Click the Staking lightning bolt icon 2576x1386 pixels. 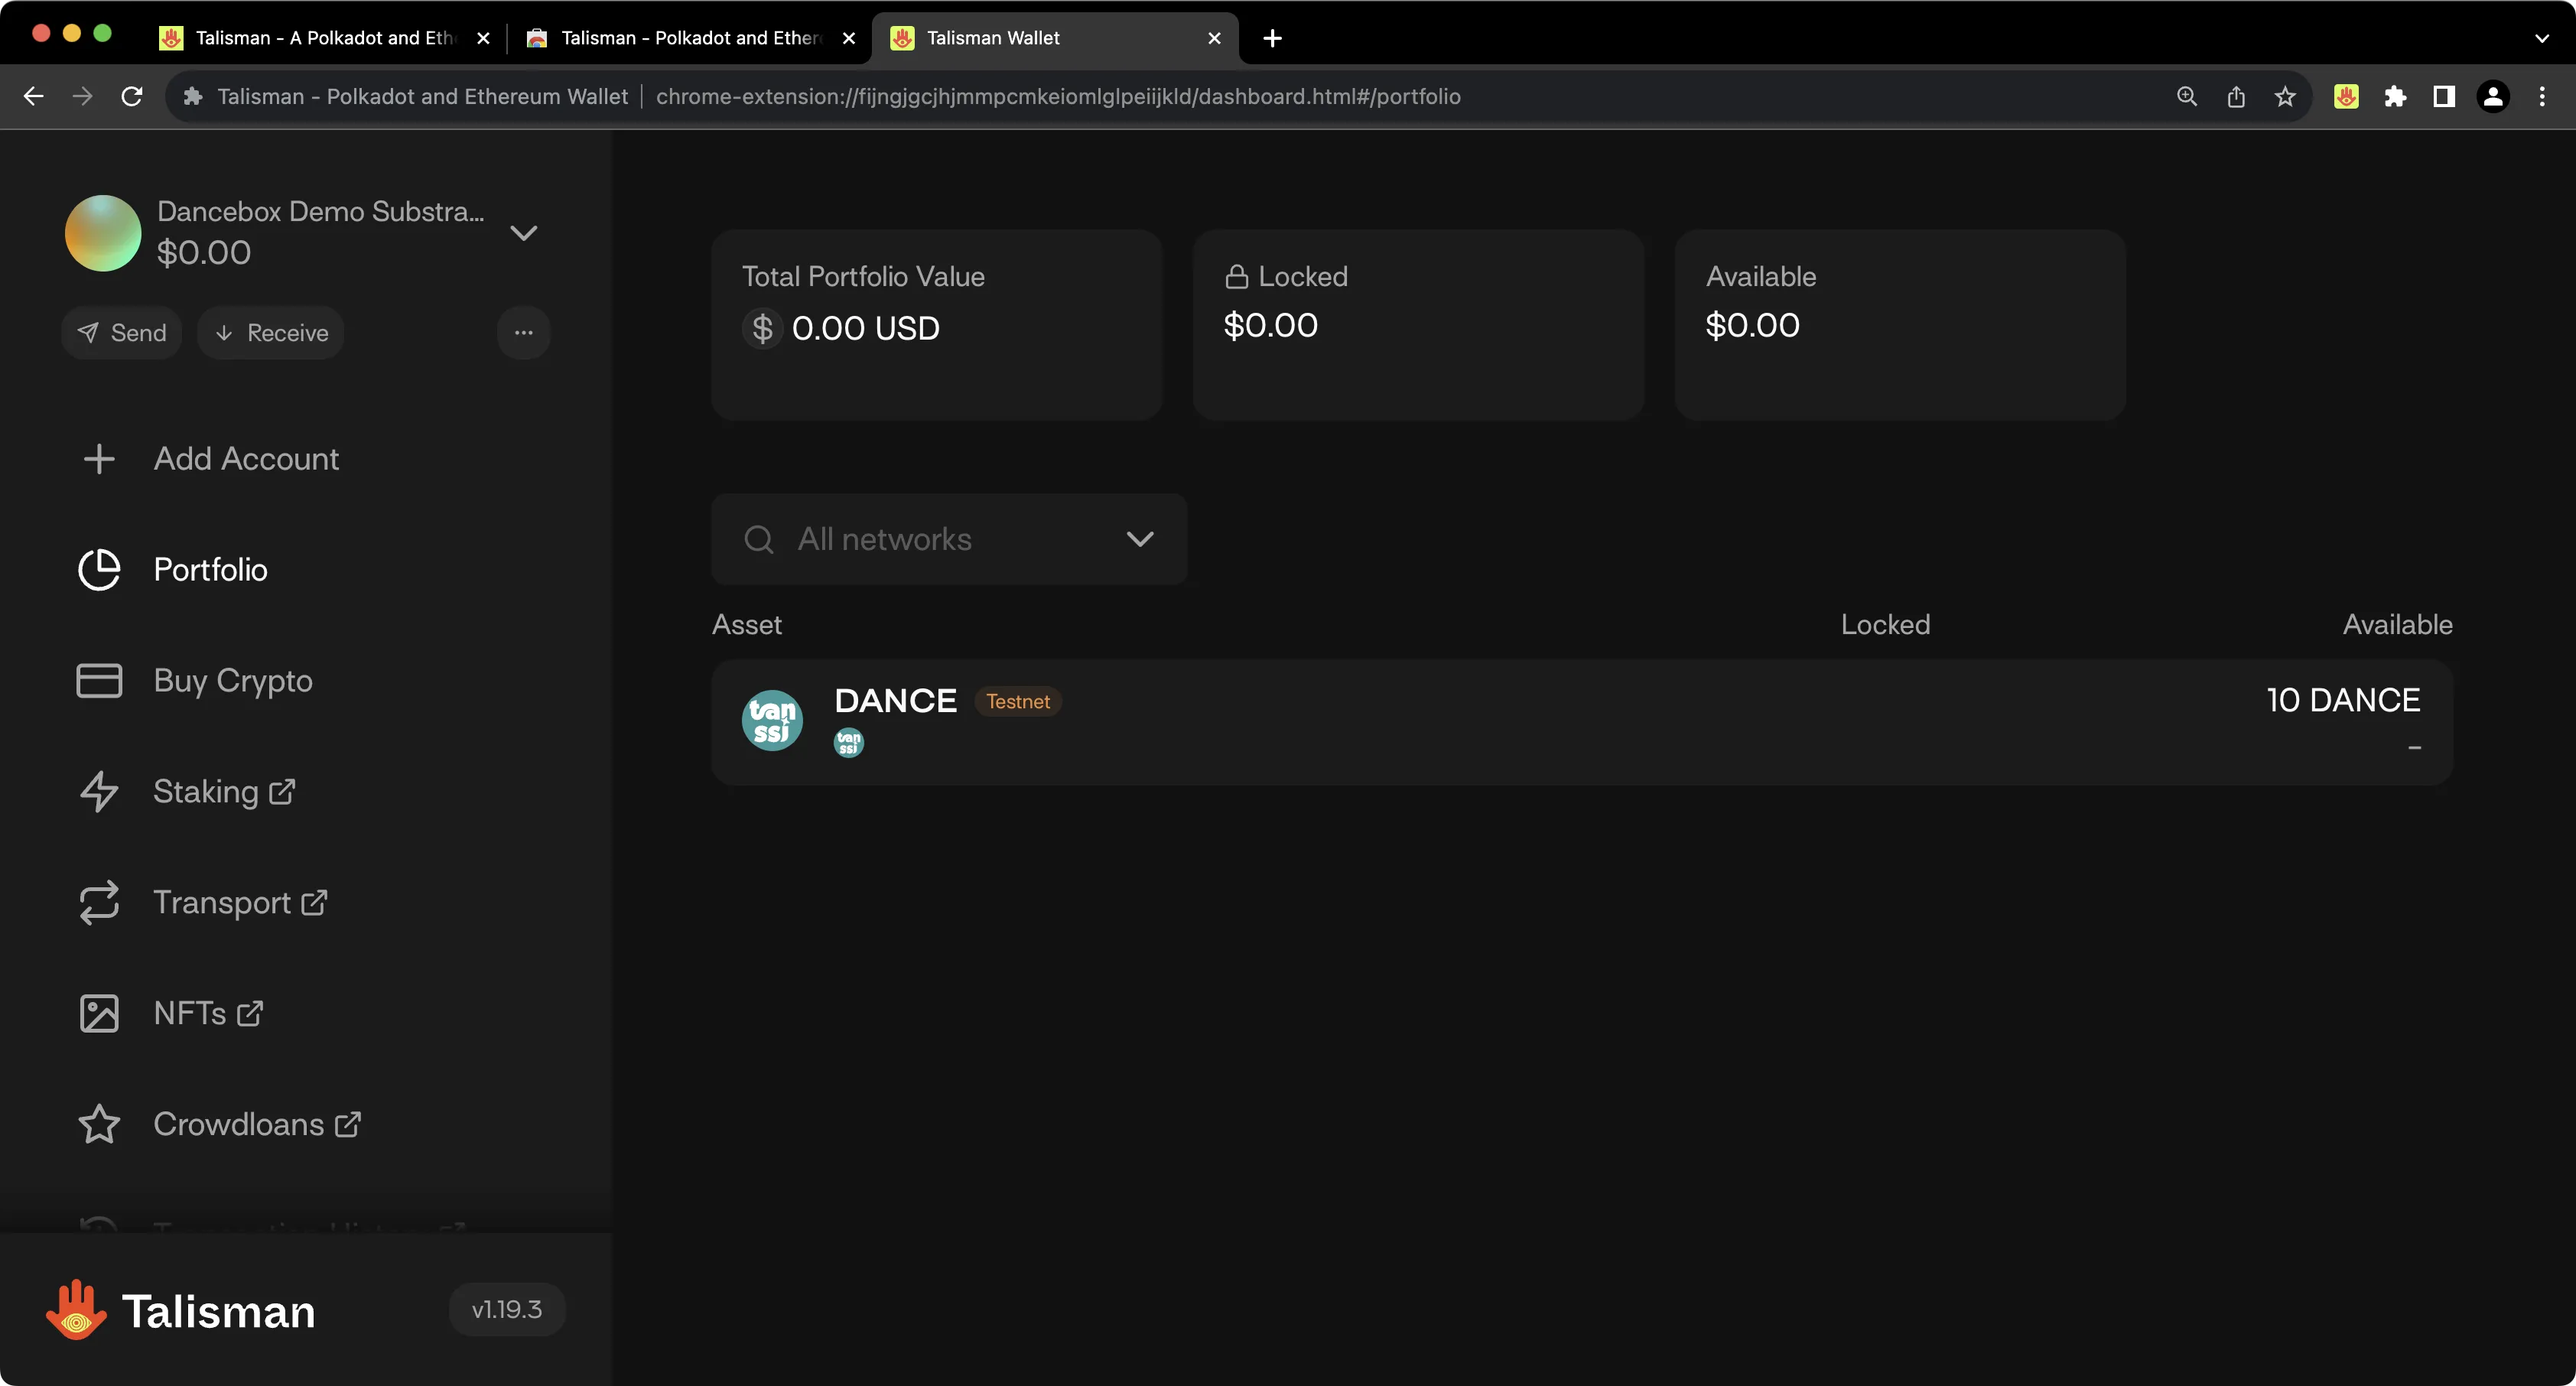coord(99,792)
